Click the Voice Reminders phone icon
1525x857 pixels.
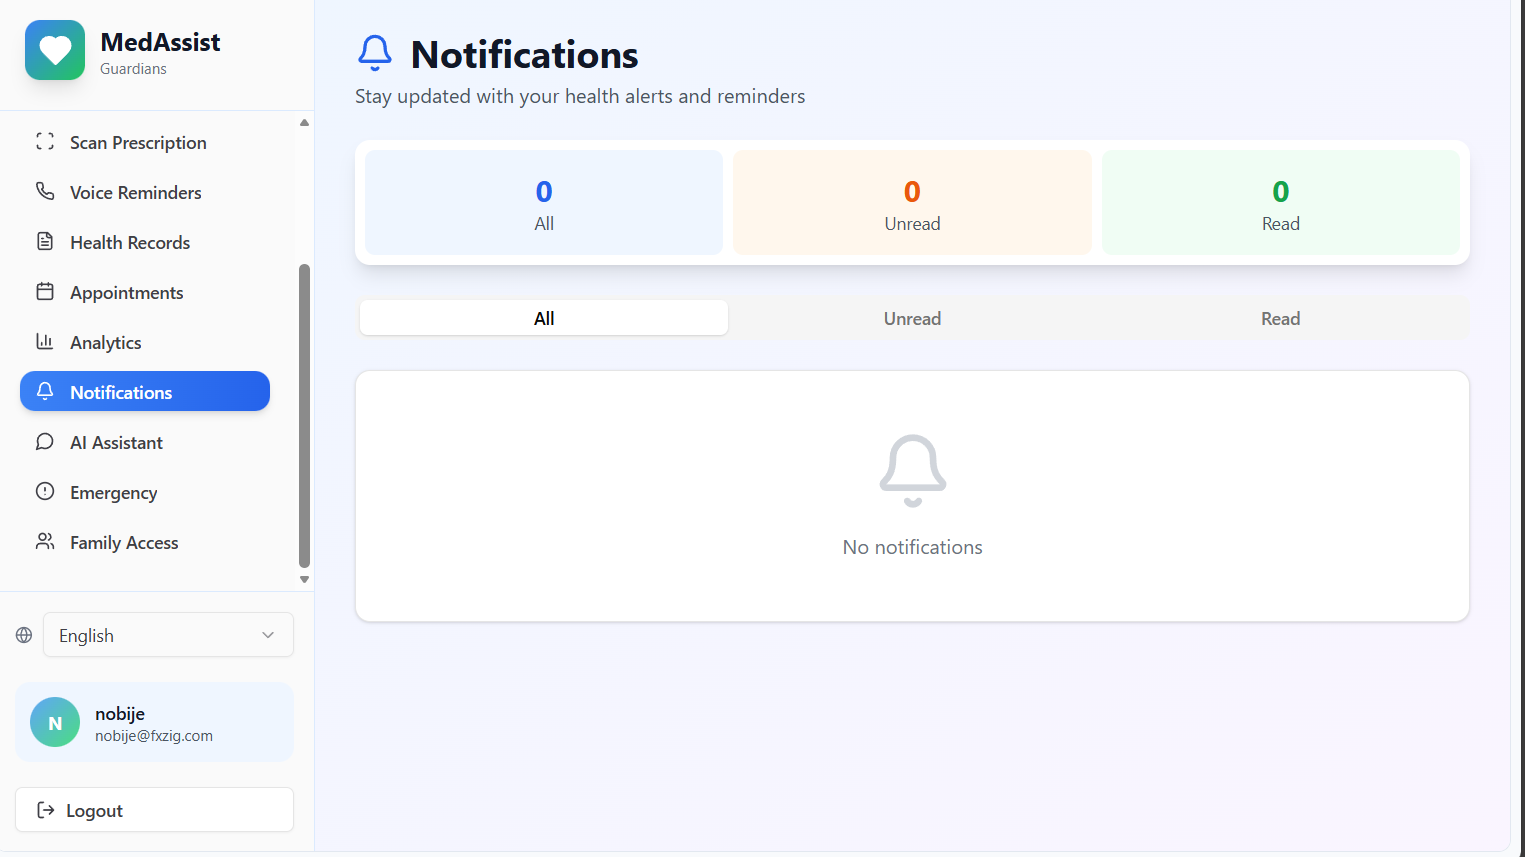click(x=45, y=191)
